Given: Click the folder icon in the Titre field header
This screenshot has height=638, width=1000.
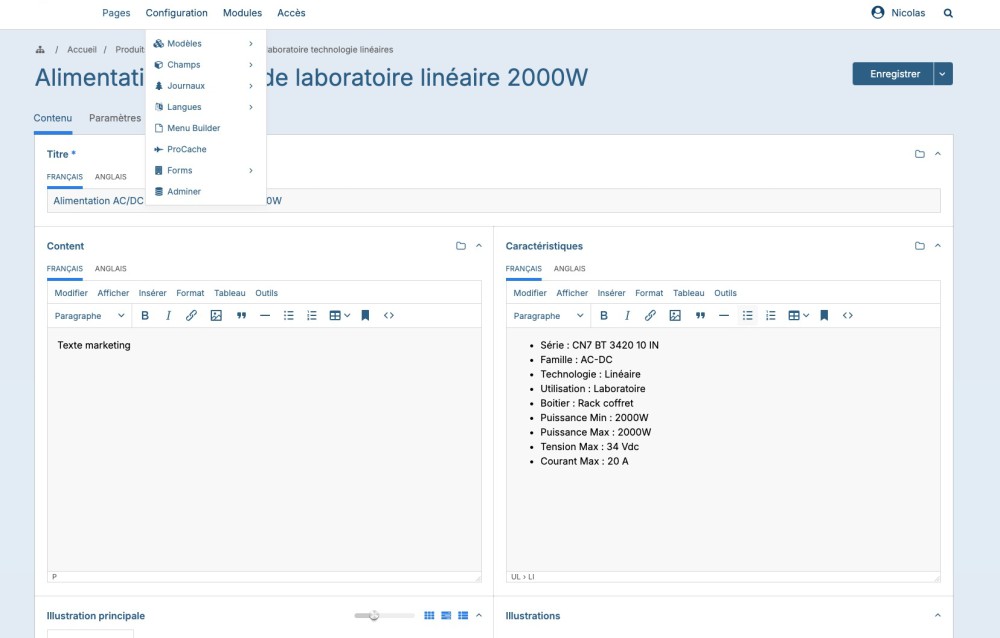Looking at the screenshot, I should [919, 154].
